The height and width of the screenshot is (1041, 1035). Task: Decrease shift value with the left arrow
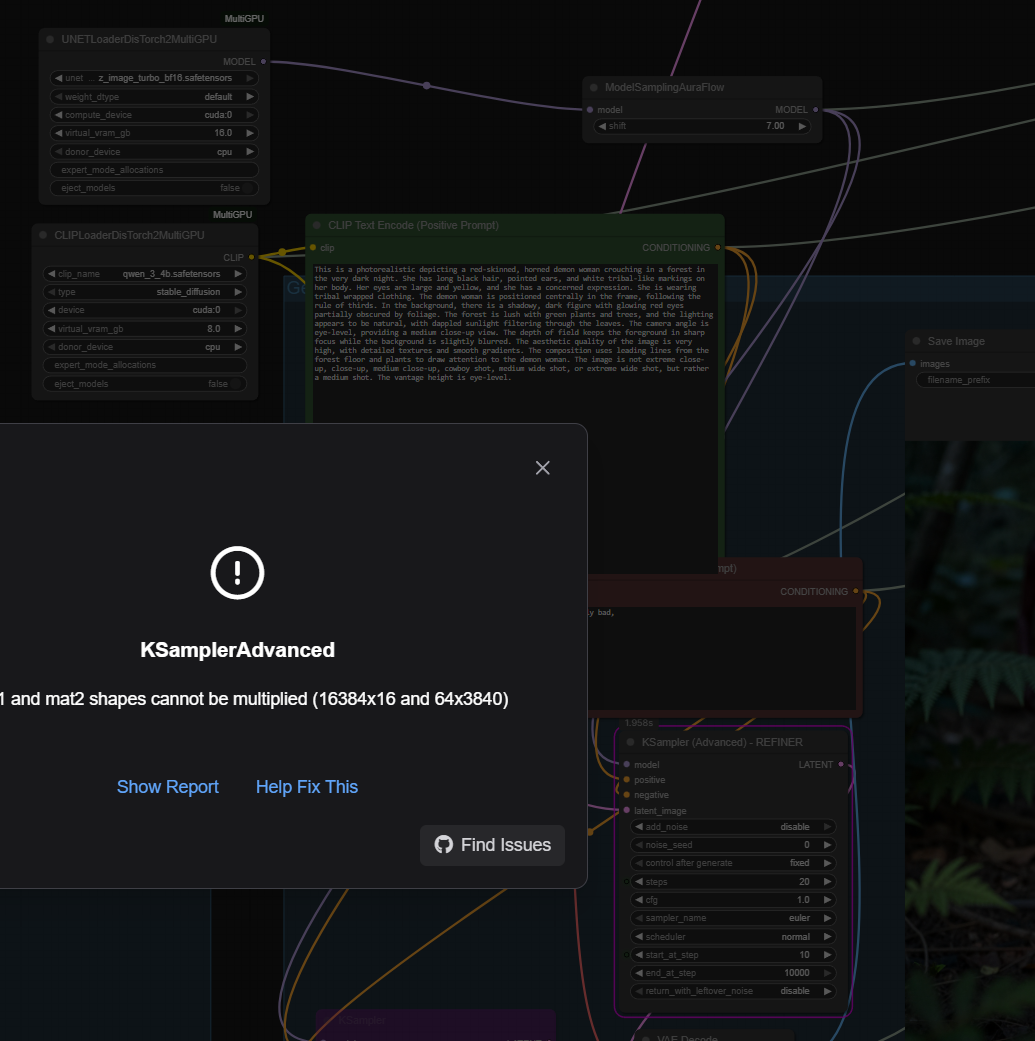coord(602,125)
